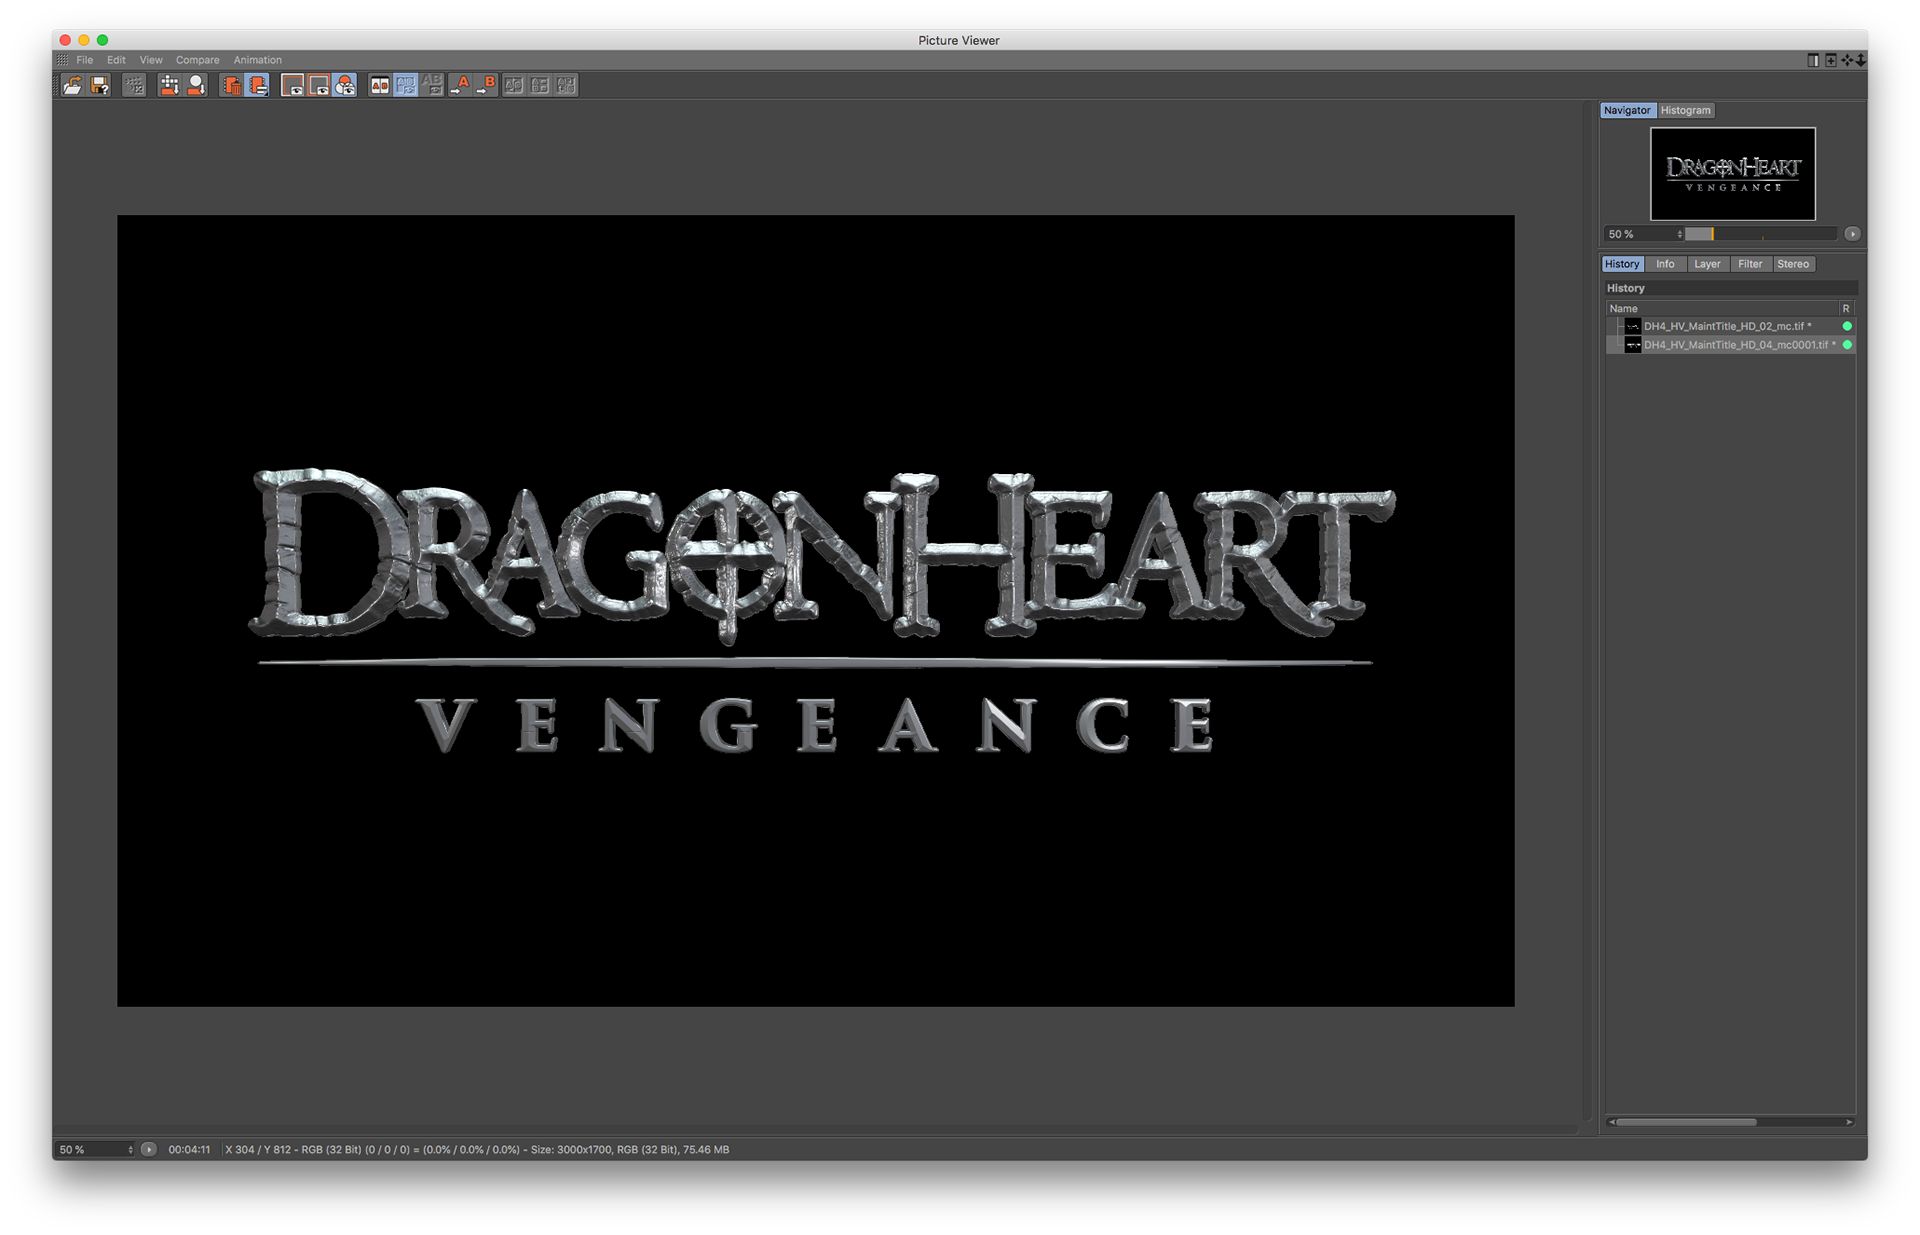The width and height of the screenshot is (1920, 1235).
Task: Click the arrow button beside navigator zoom slider
Action: pos(1852,234)
